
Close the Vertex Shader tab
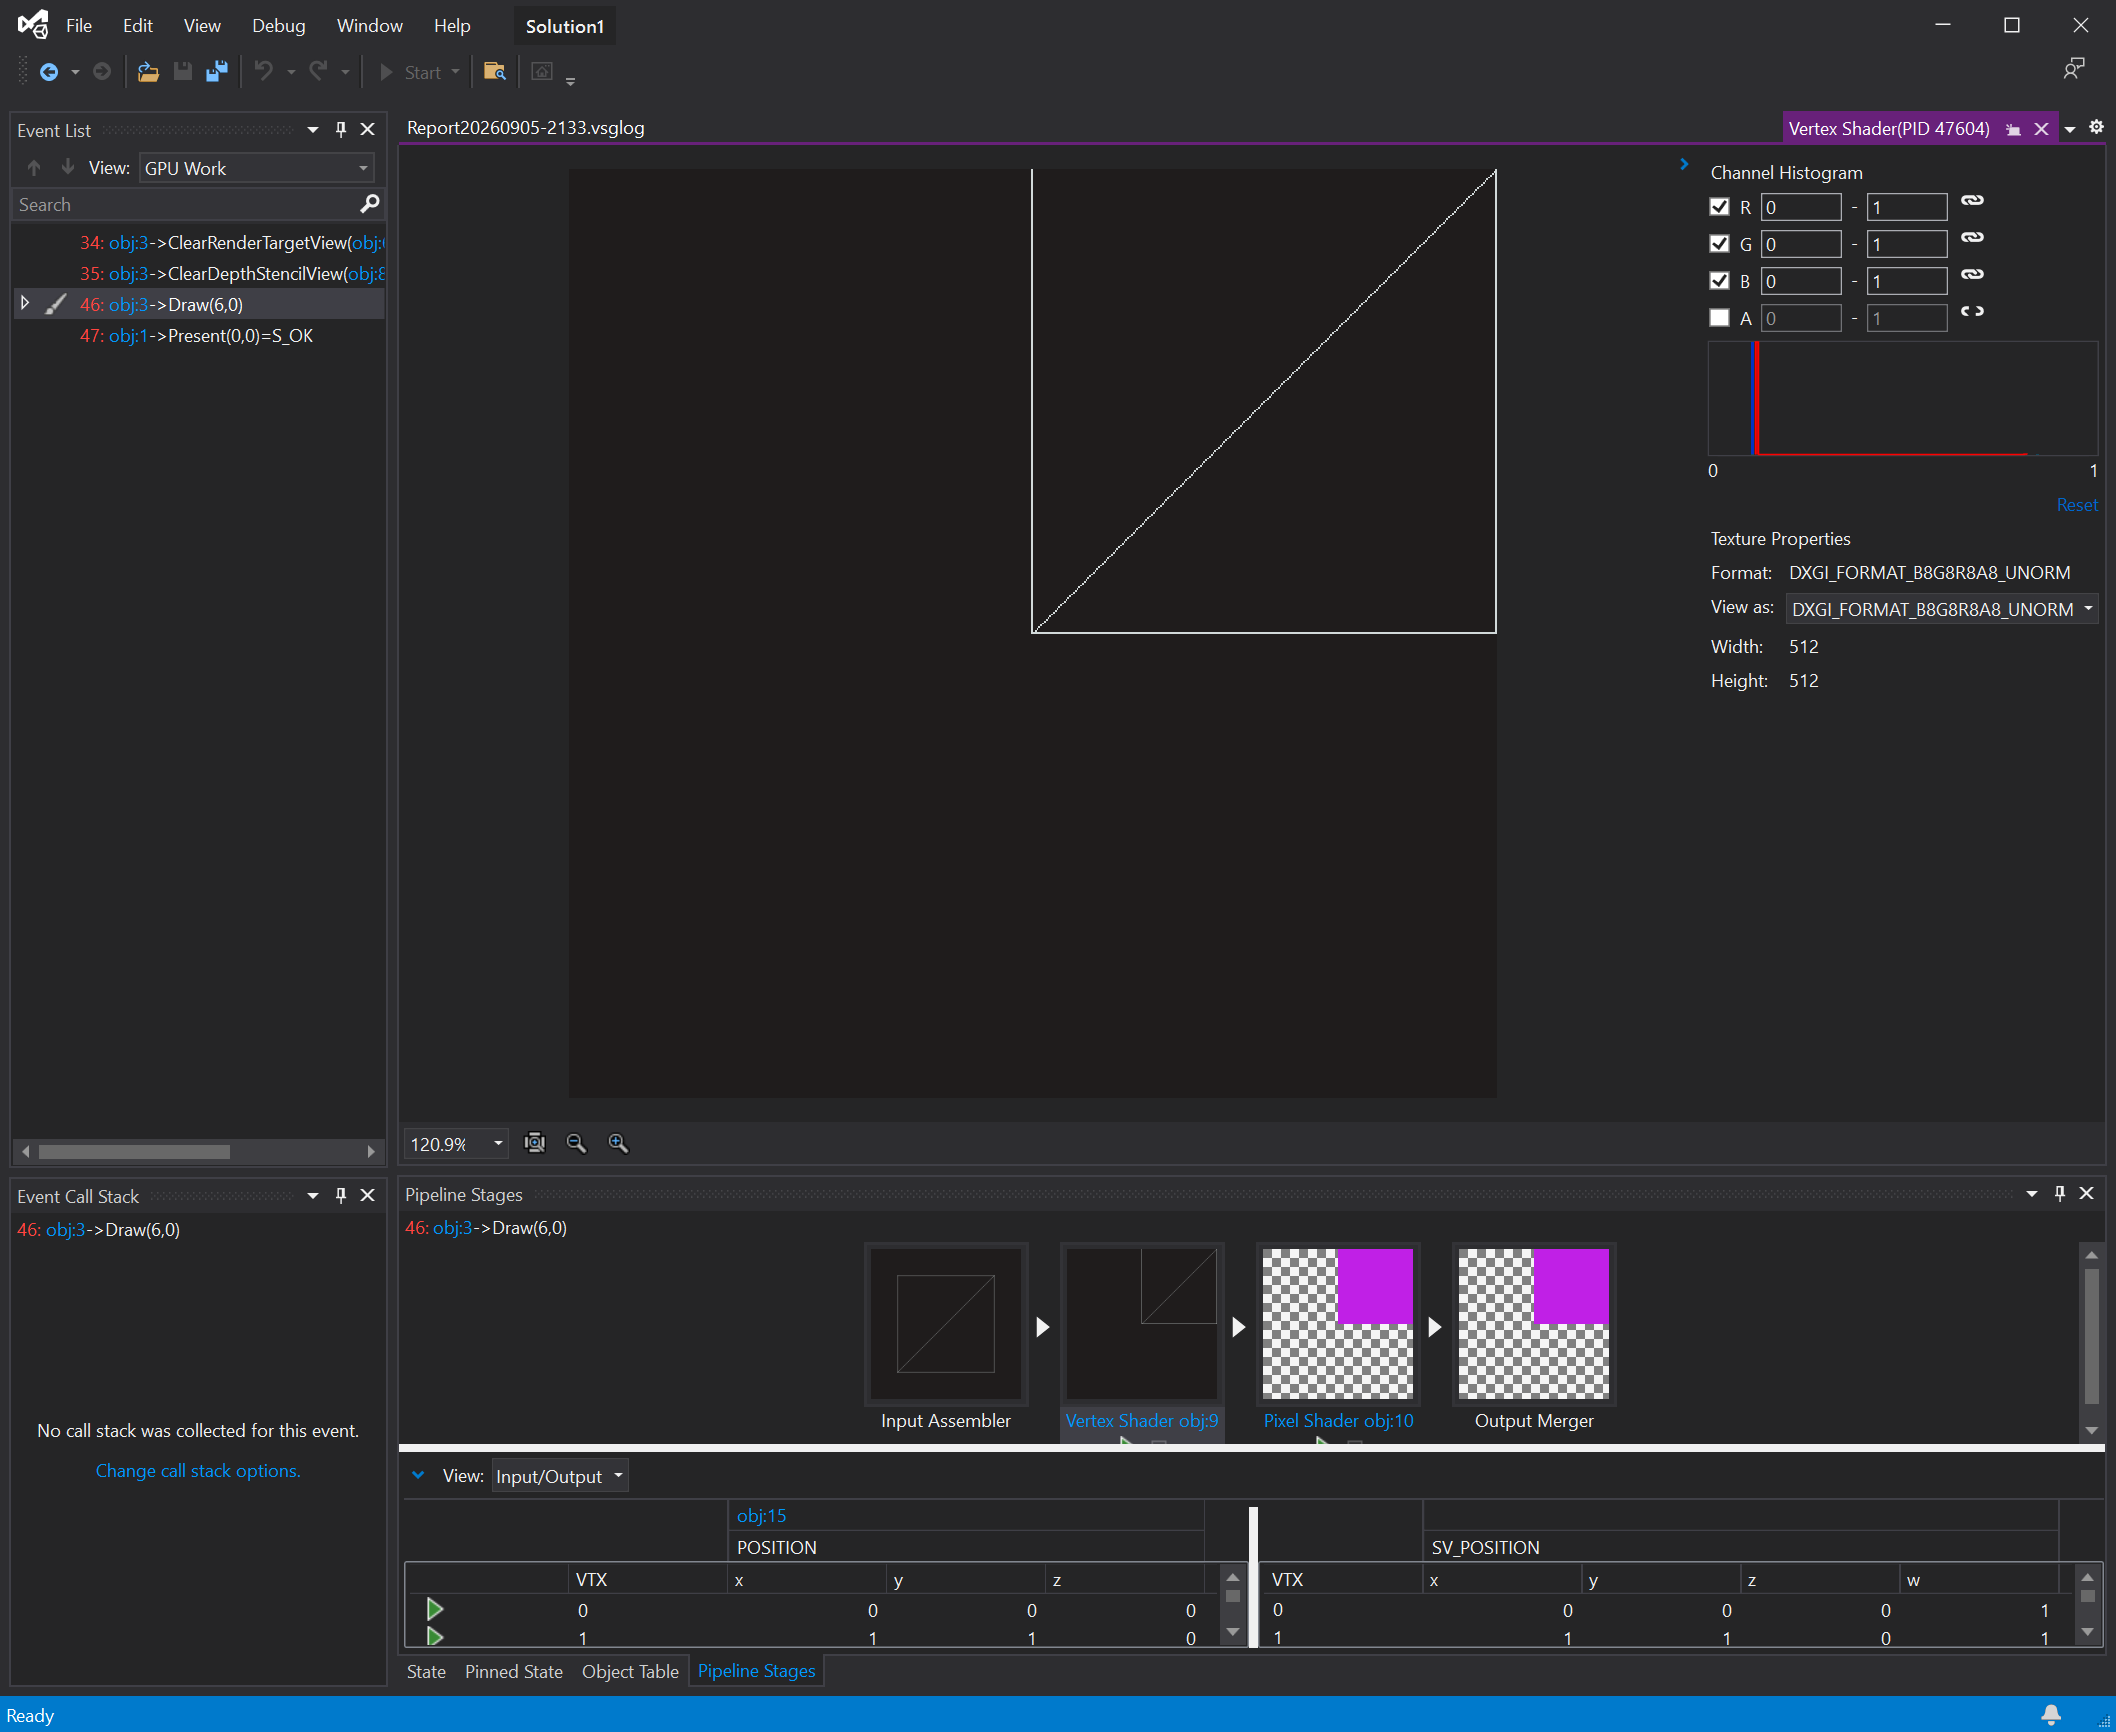2042,129
